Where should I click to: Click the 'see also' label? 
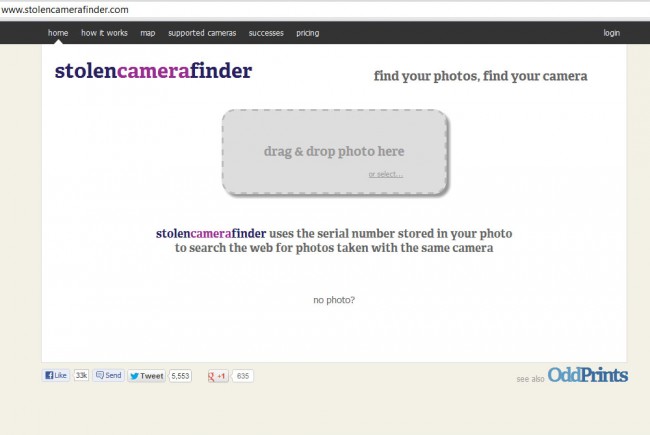(530, 379)
